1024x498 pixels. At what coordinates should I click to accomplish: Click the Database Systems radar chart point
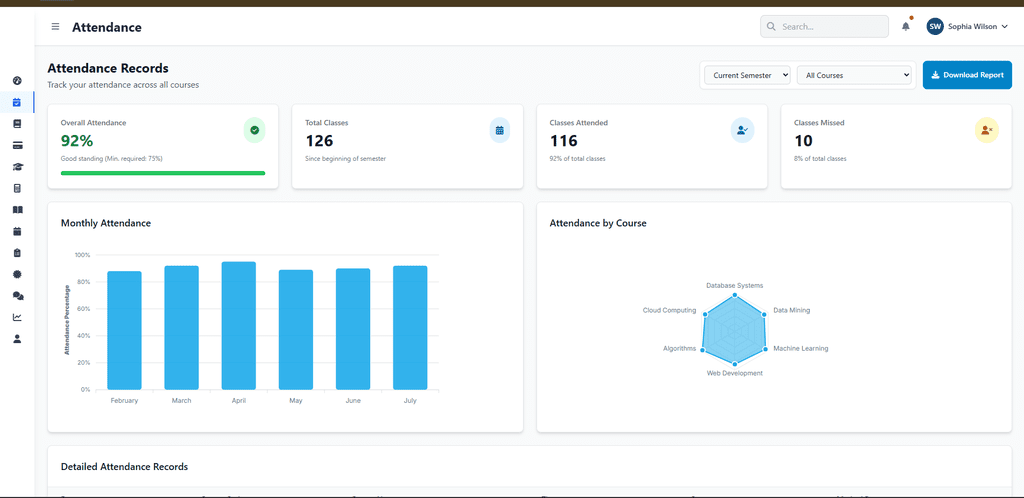click(735, 296)
